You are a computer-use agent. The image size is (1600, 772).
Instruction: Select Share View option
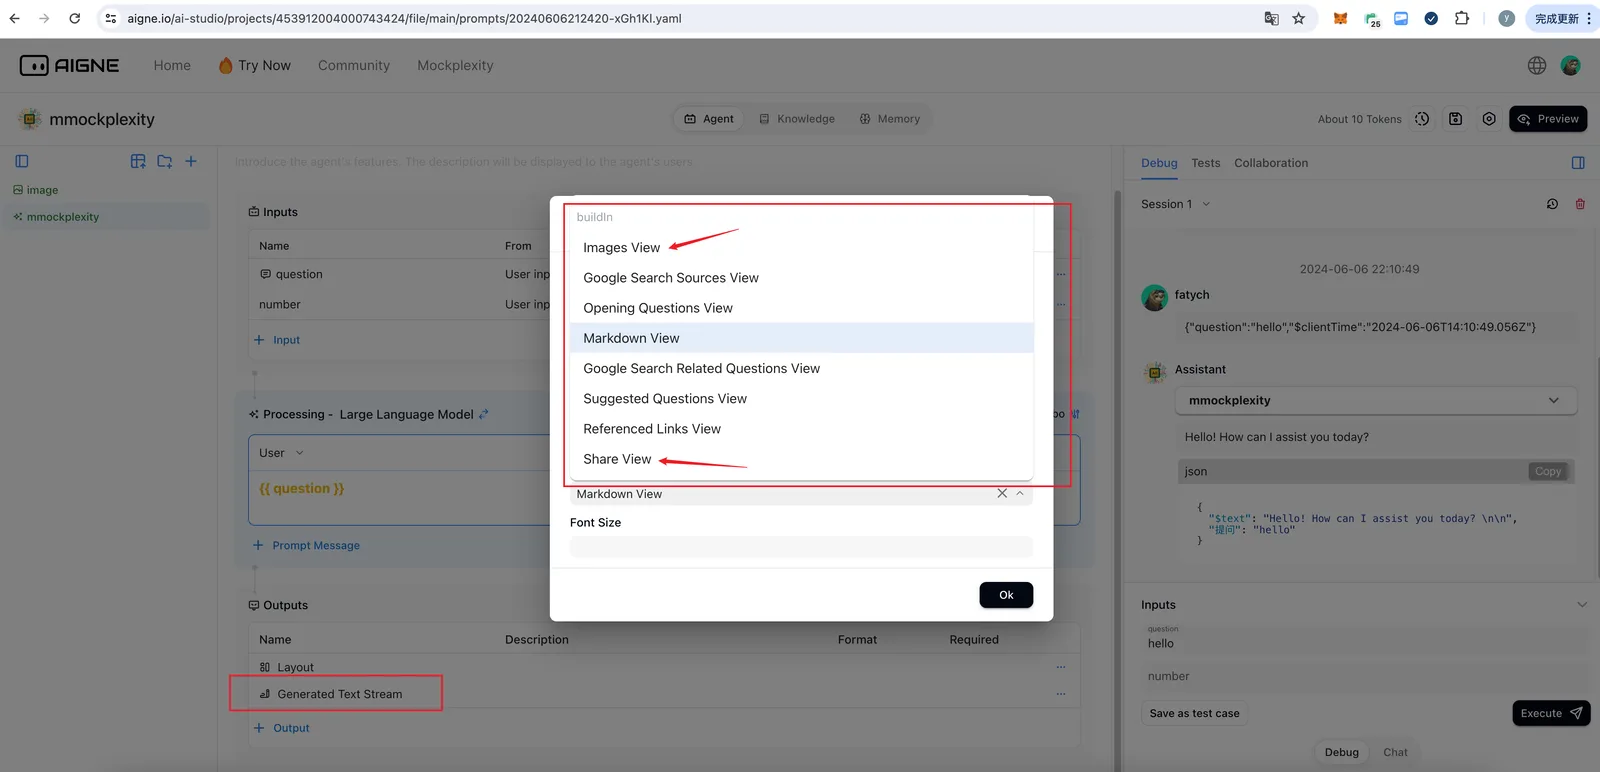coord(802,459)
